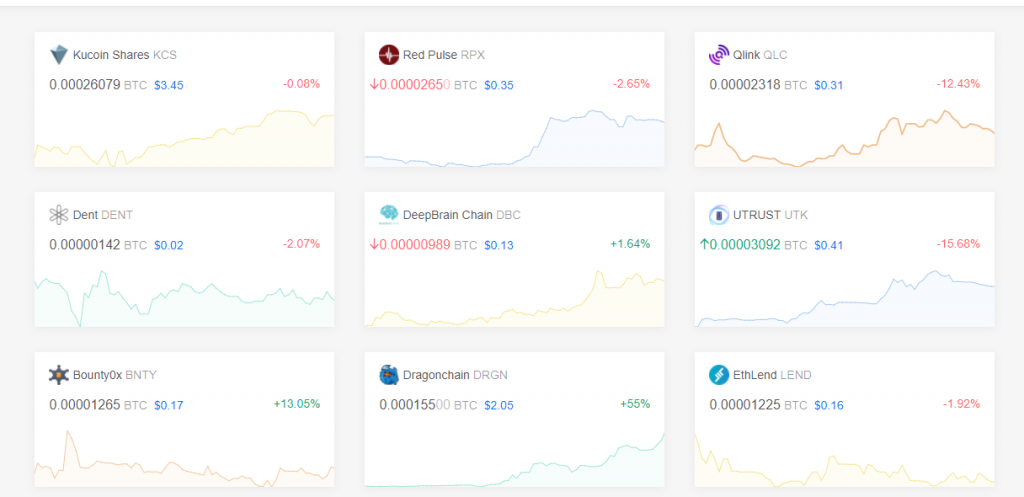Open the EthLend LEND coin name

773,375
